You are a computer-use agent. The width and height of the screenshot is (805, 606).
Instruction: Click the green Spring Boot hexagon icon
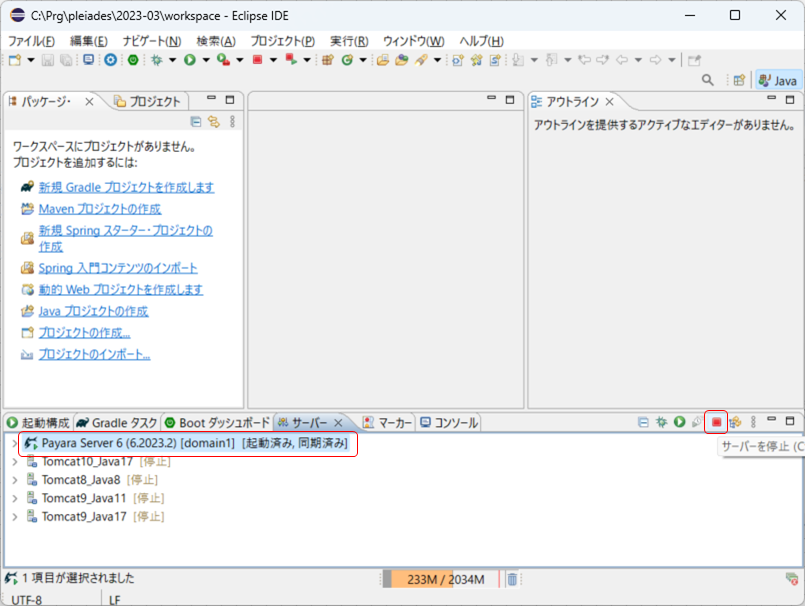(x=133, y=60)
